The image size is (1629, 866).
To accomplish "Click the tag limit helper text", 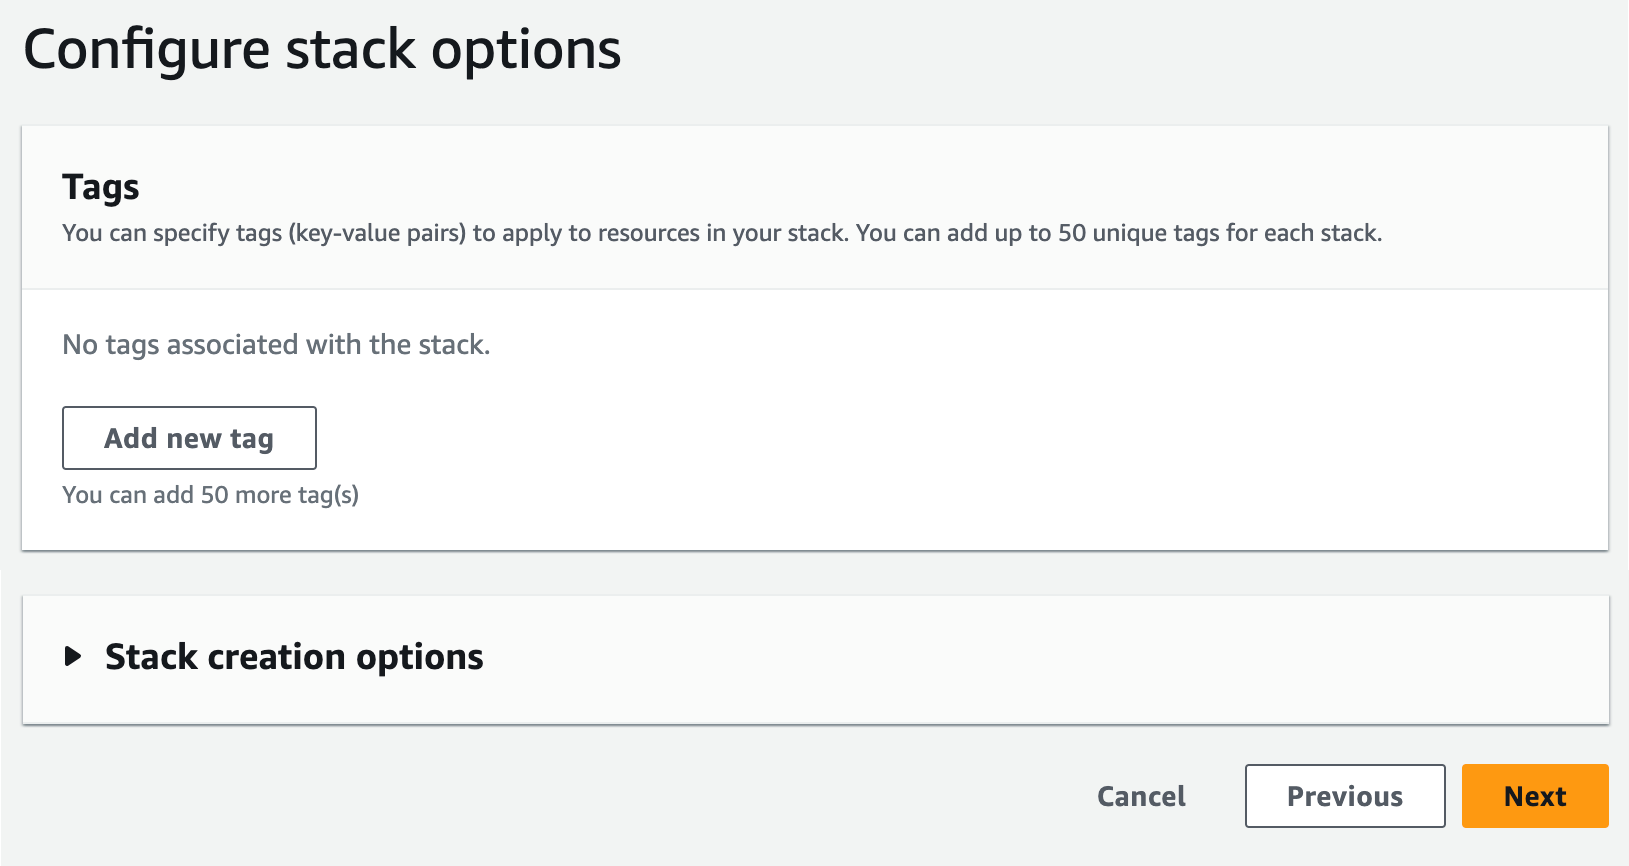I will click(212, 494).
